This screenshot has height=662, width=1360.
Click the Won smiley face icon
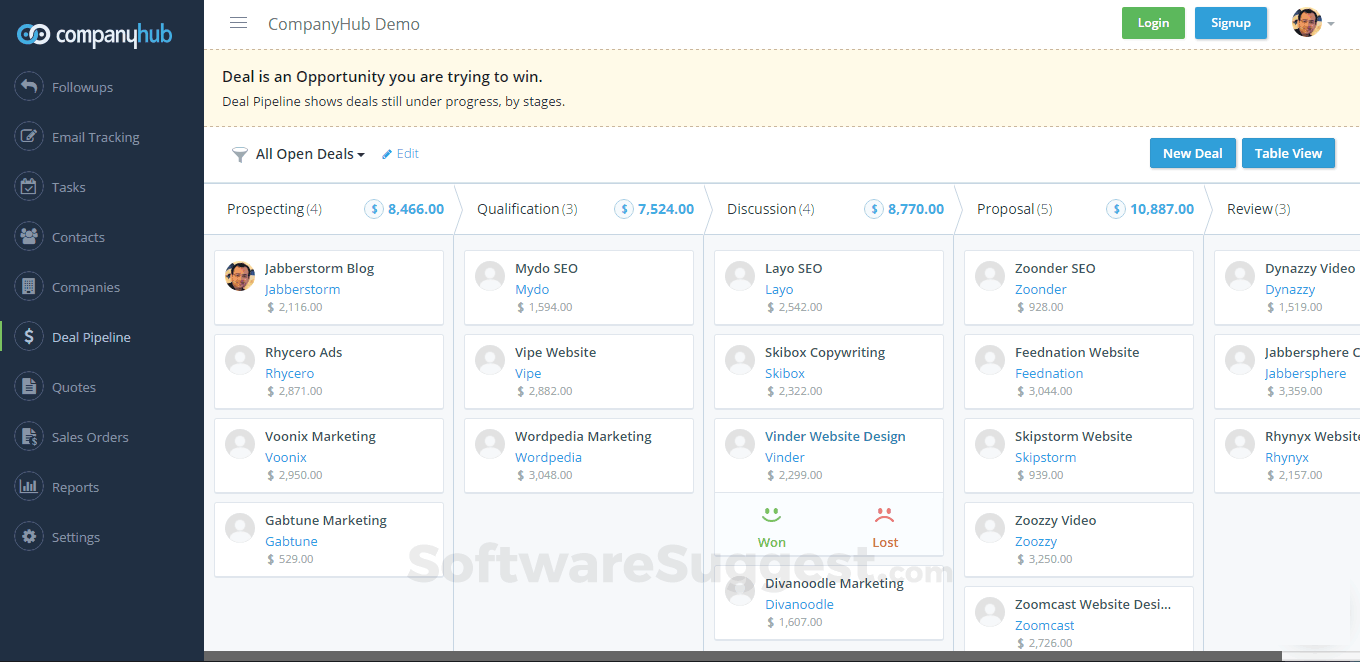(771, 516)
